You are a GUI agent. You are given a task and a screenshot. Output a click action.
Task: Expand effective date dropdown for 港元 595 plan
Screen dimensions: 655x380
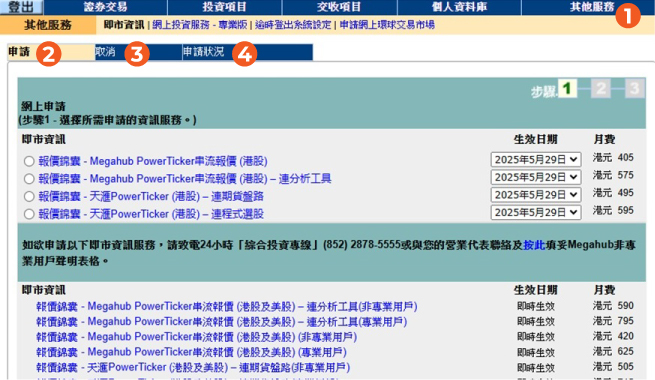point(536,212)
